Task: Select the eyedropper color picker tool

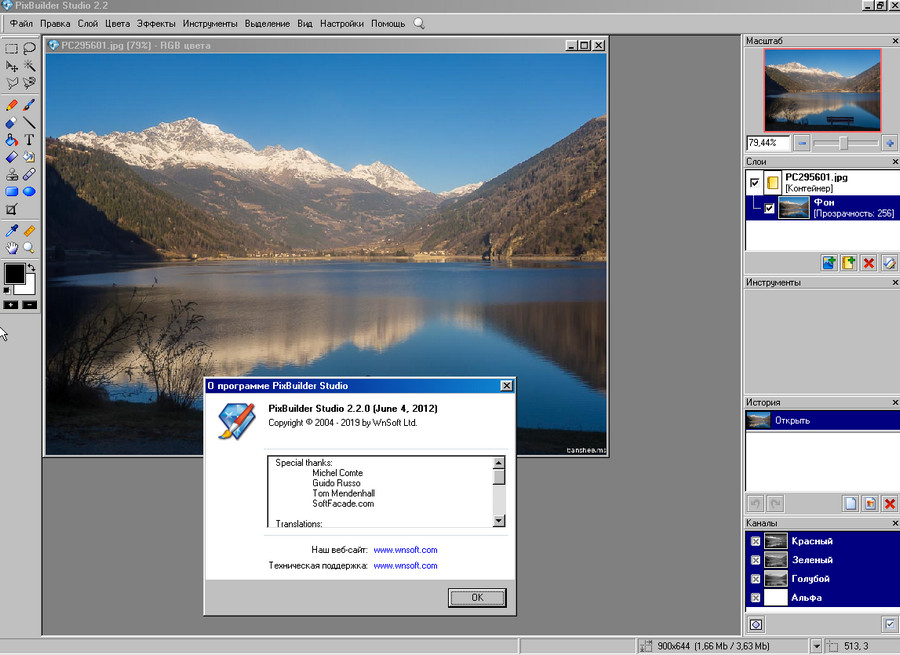Action: tap(11, 231)
